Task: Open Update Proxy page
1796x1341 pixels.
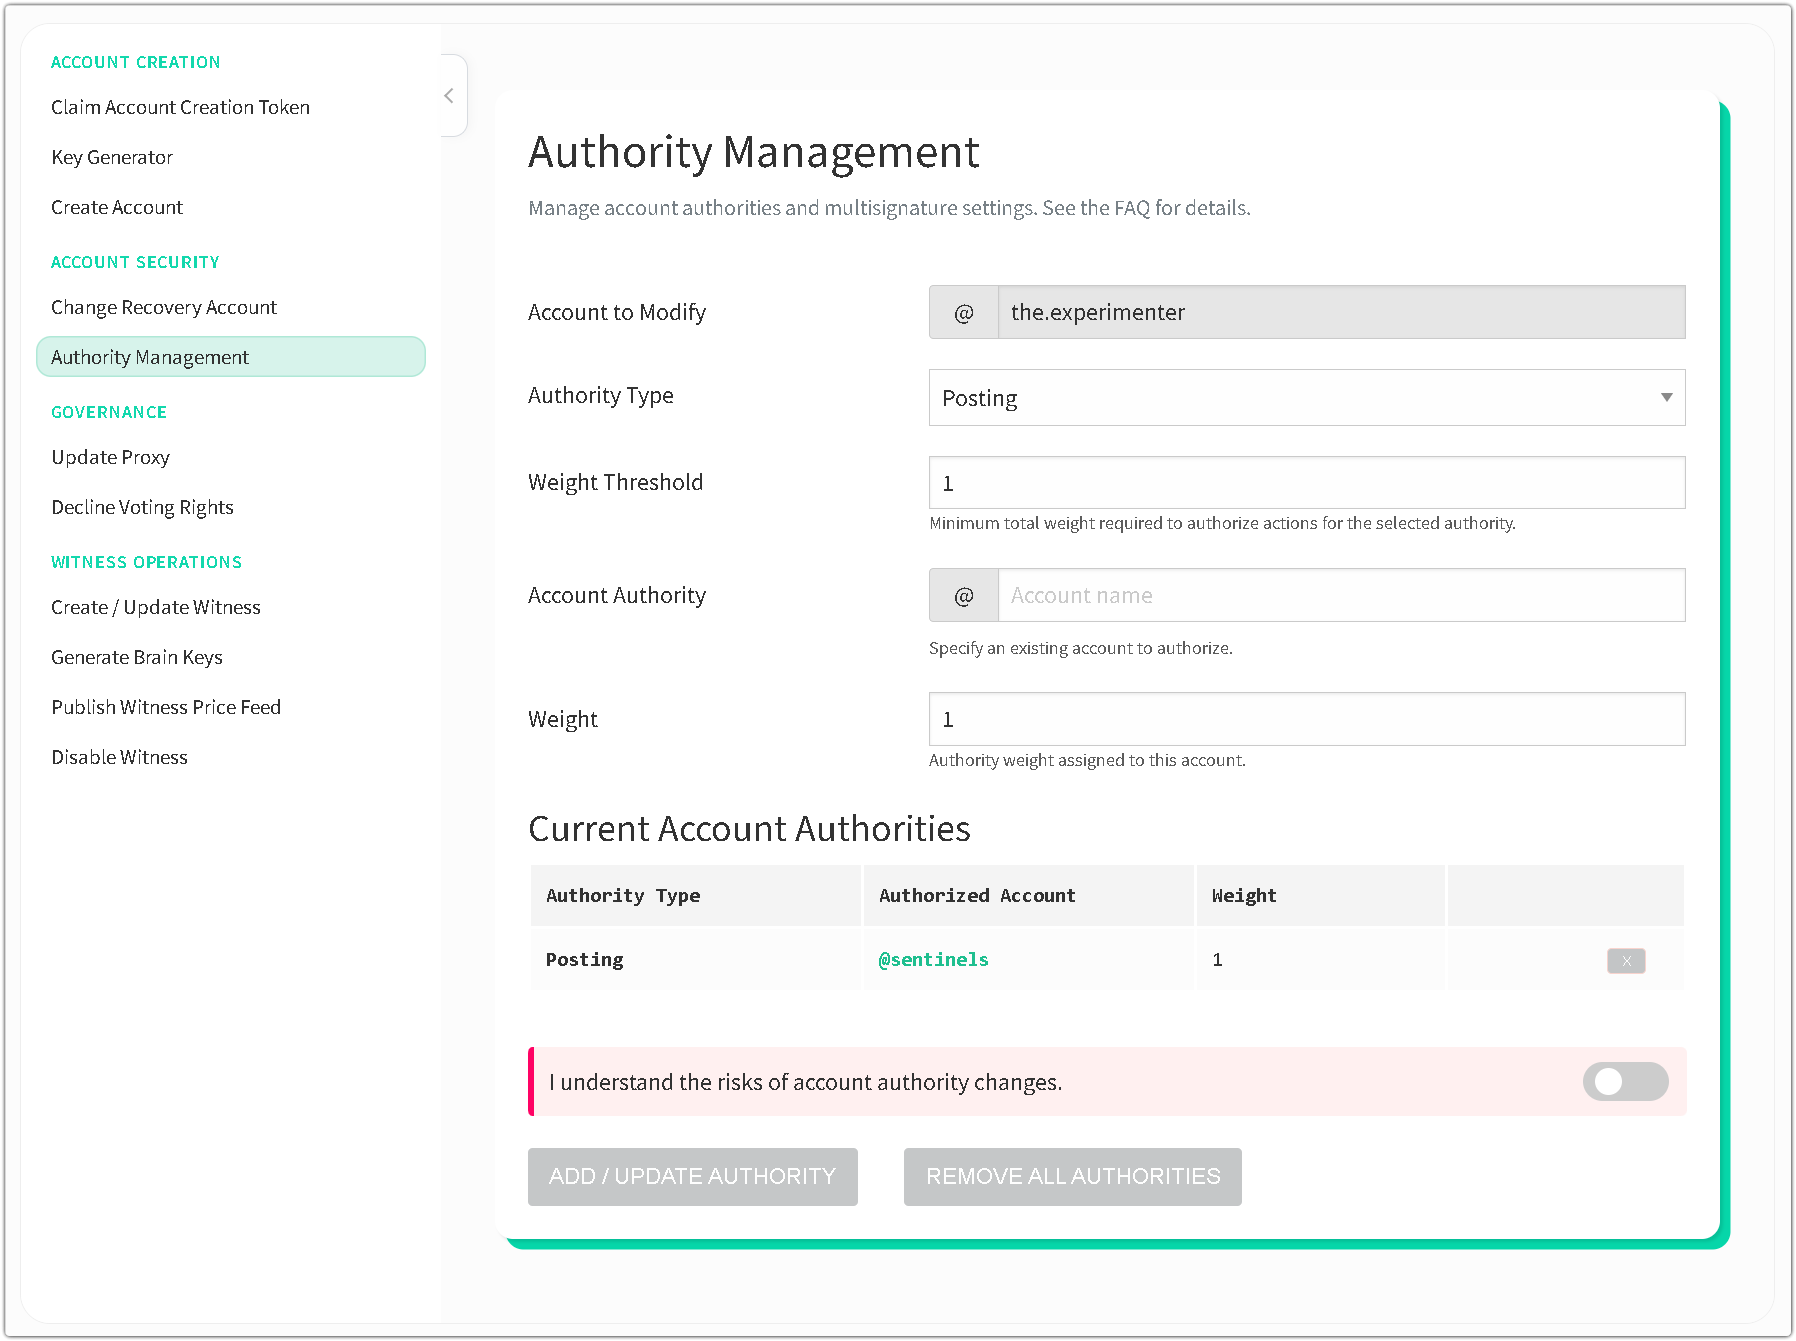Action: coord(110,457)
